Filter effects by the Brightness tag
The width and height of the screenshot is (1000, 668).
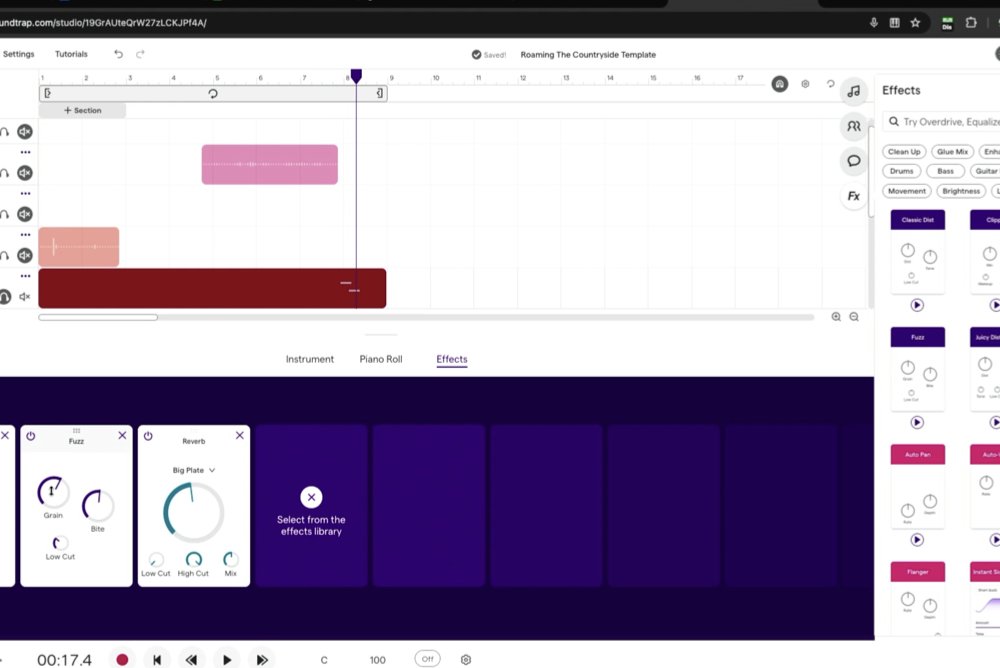[961, 191]
